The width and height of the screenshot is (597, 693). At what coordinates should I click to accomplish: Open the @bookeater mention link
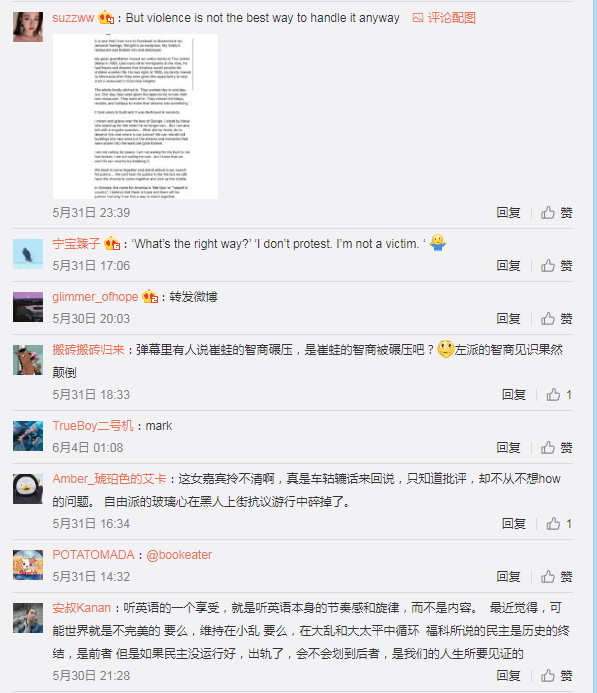pyautogui.click(x=179, y=555)
